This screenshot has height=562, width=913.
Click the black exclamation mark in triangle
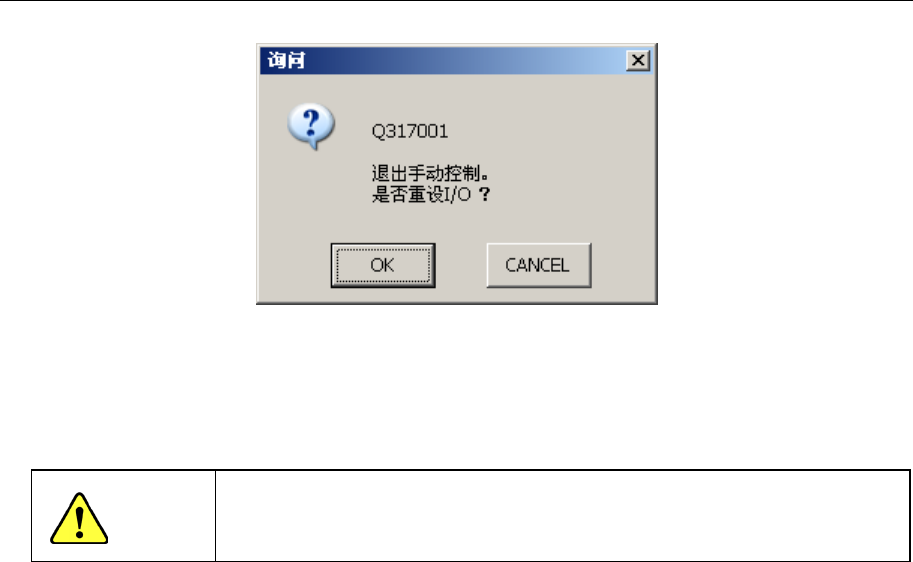79,521
